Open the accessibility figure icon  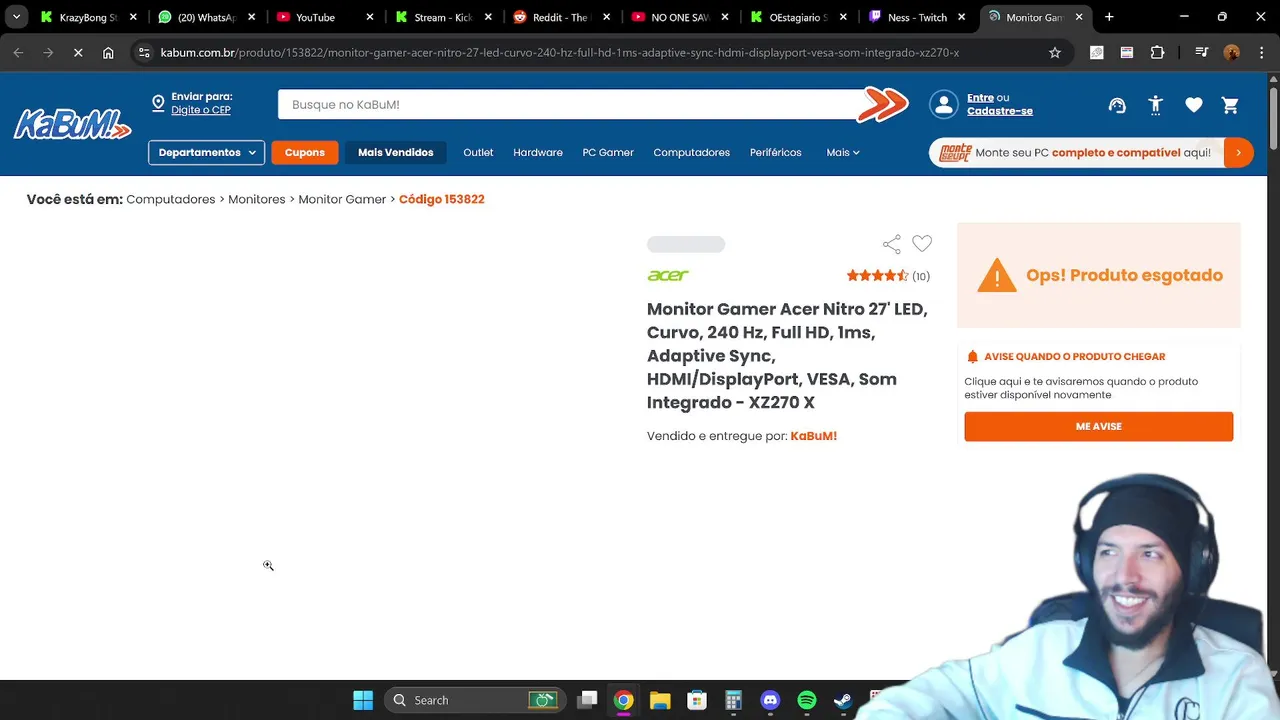point(1156,105)
